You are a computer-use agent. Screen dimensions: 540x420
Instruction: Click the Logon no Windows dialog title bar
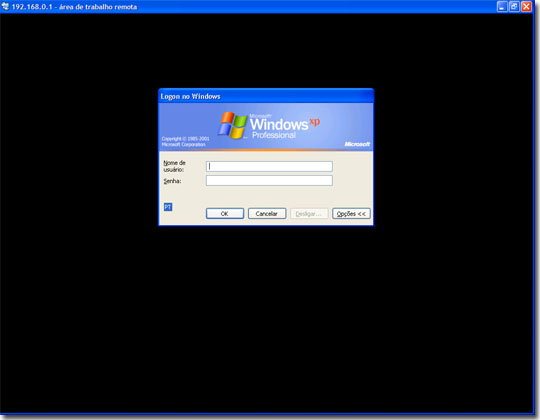[x=266, y=96]
